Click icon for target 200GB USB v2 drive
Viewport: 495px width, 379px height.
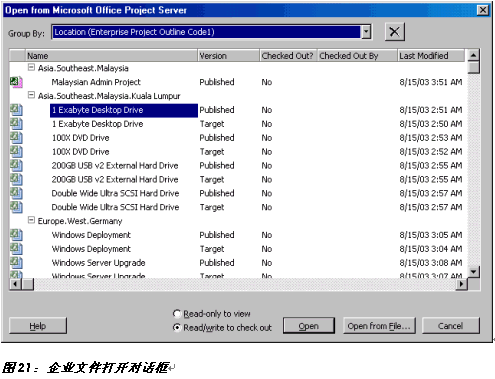(16, 179)
